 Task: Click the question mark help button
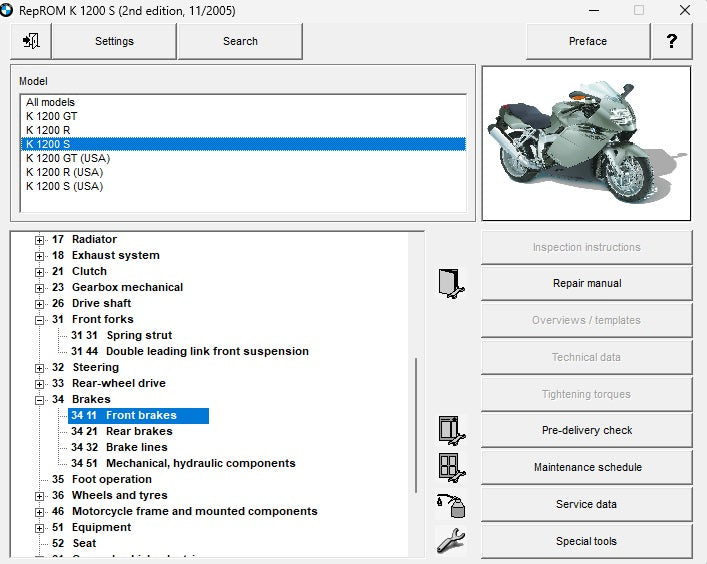pos(672,41)
